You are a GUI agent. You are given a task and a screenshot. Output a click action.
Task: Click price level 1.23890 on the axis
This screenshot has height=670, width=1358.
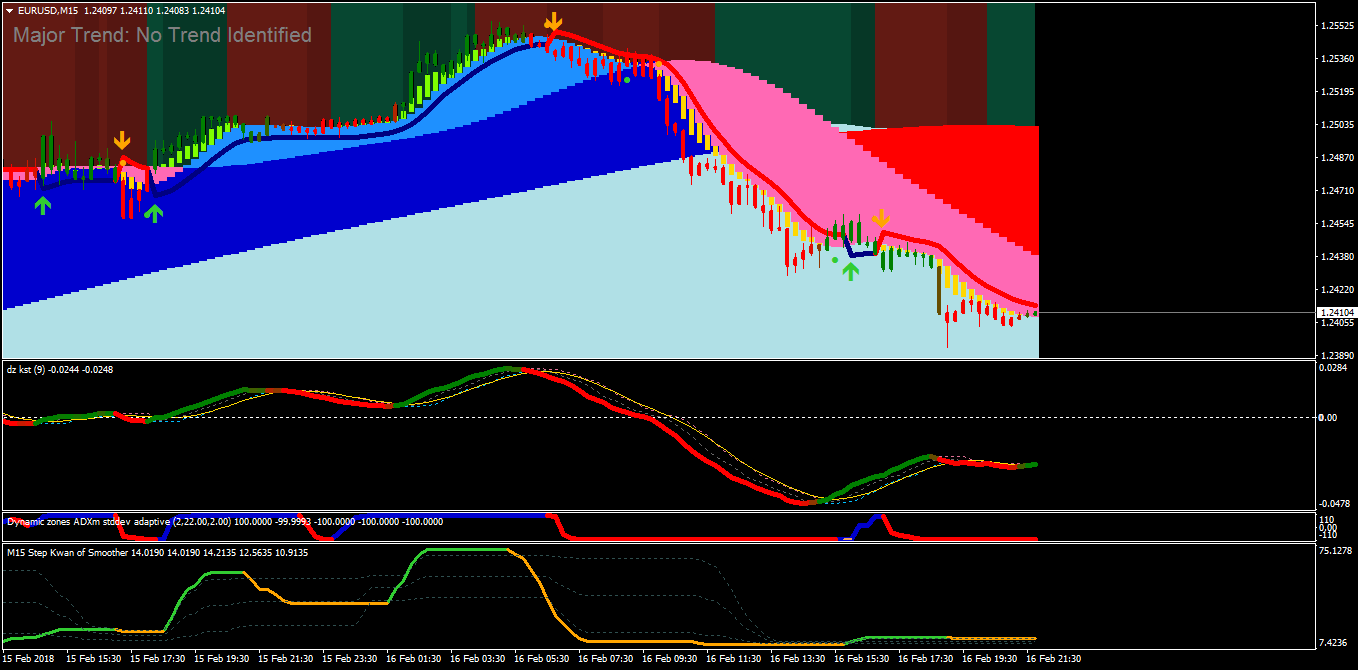1337,355
